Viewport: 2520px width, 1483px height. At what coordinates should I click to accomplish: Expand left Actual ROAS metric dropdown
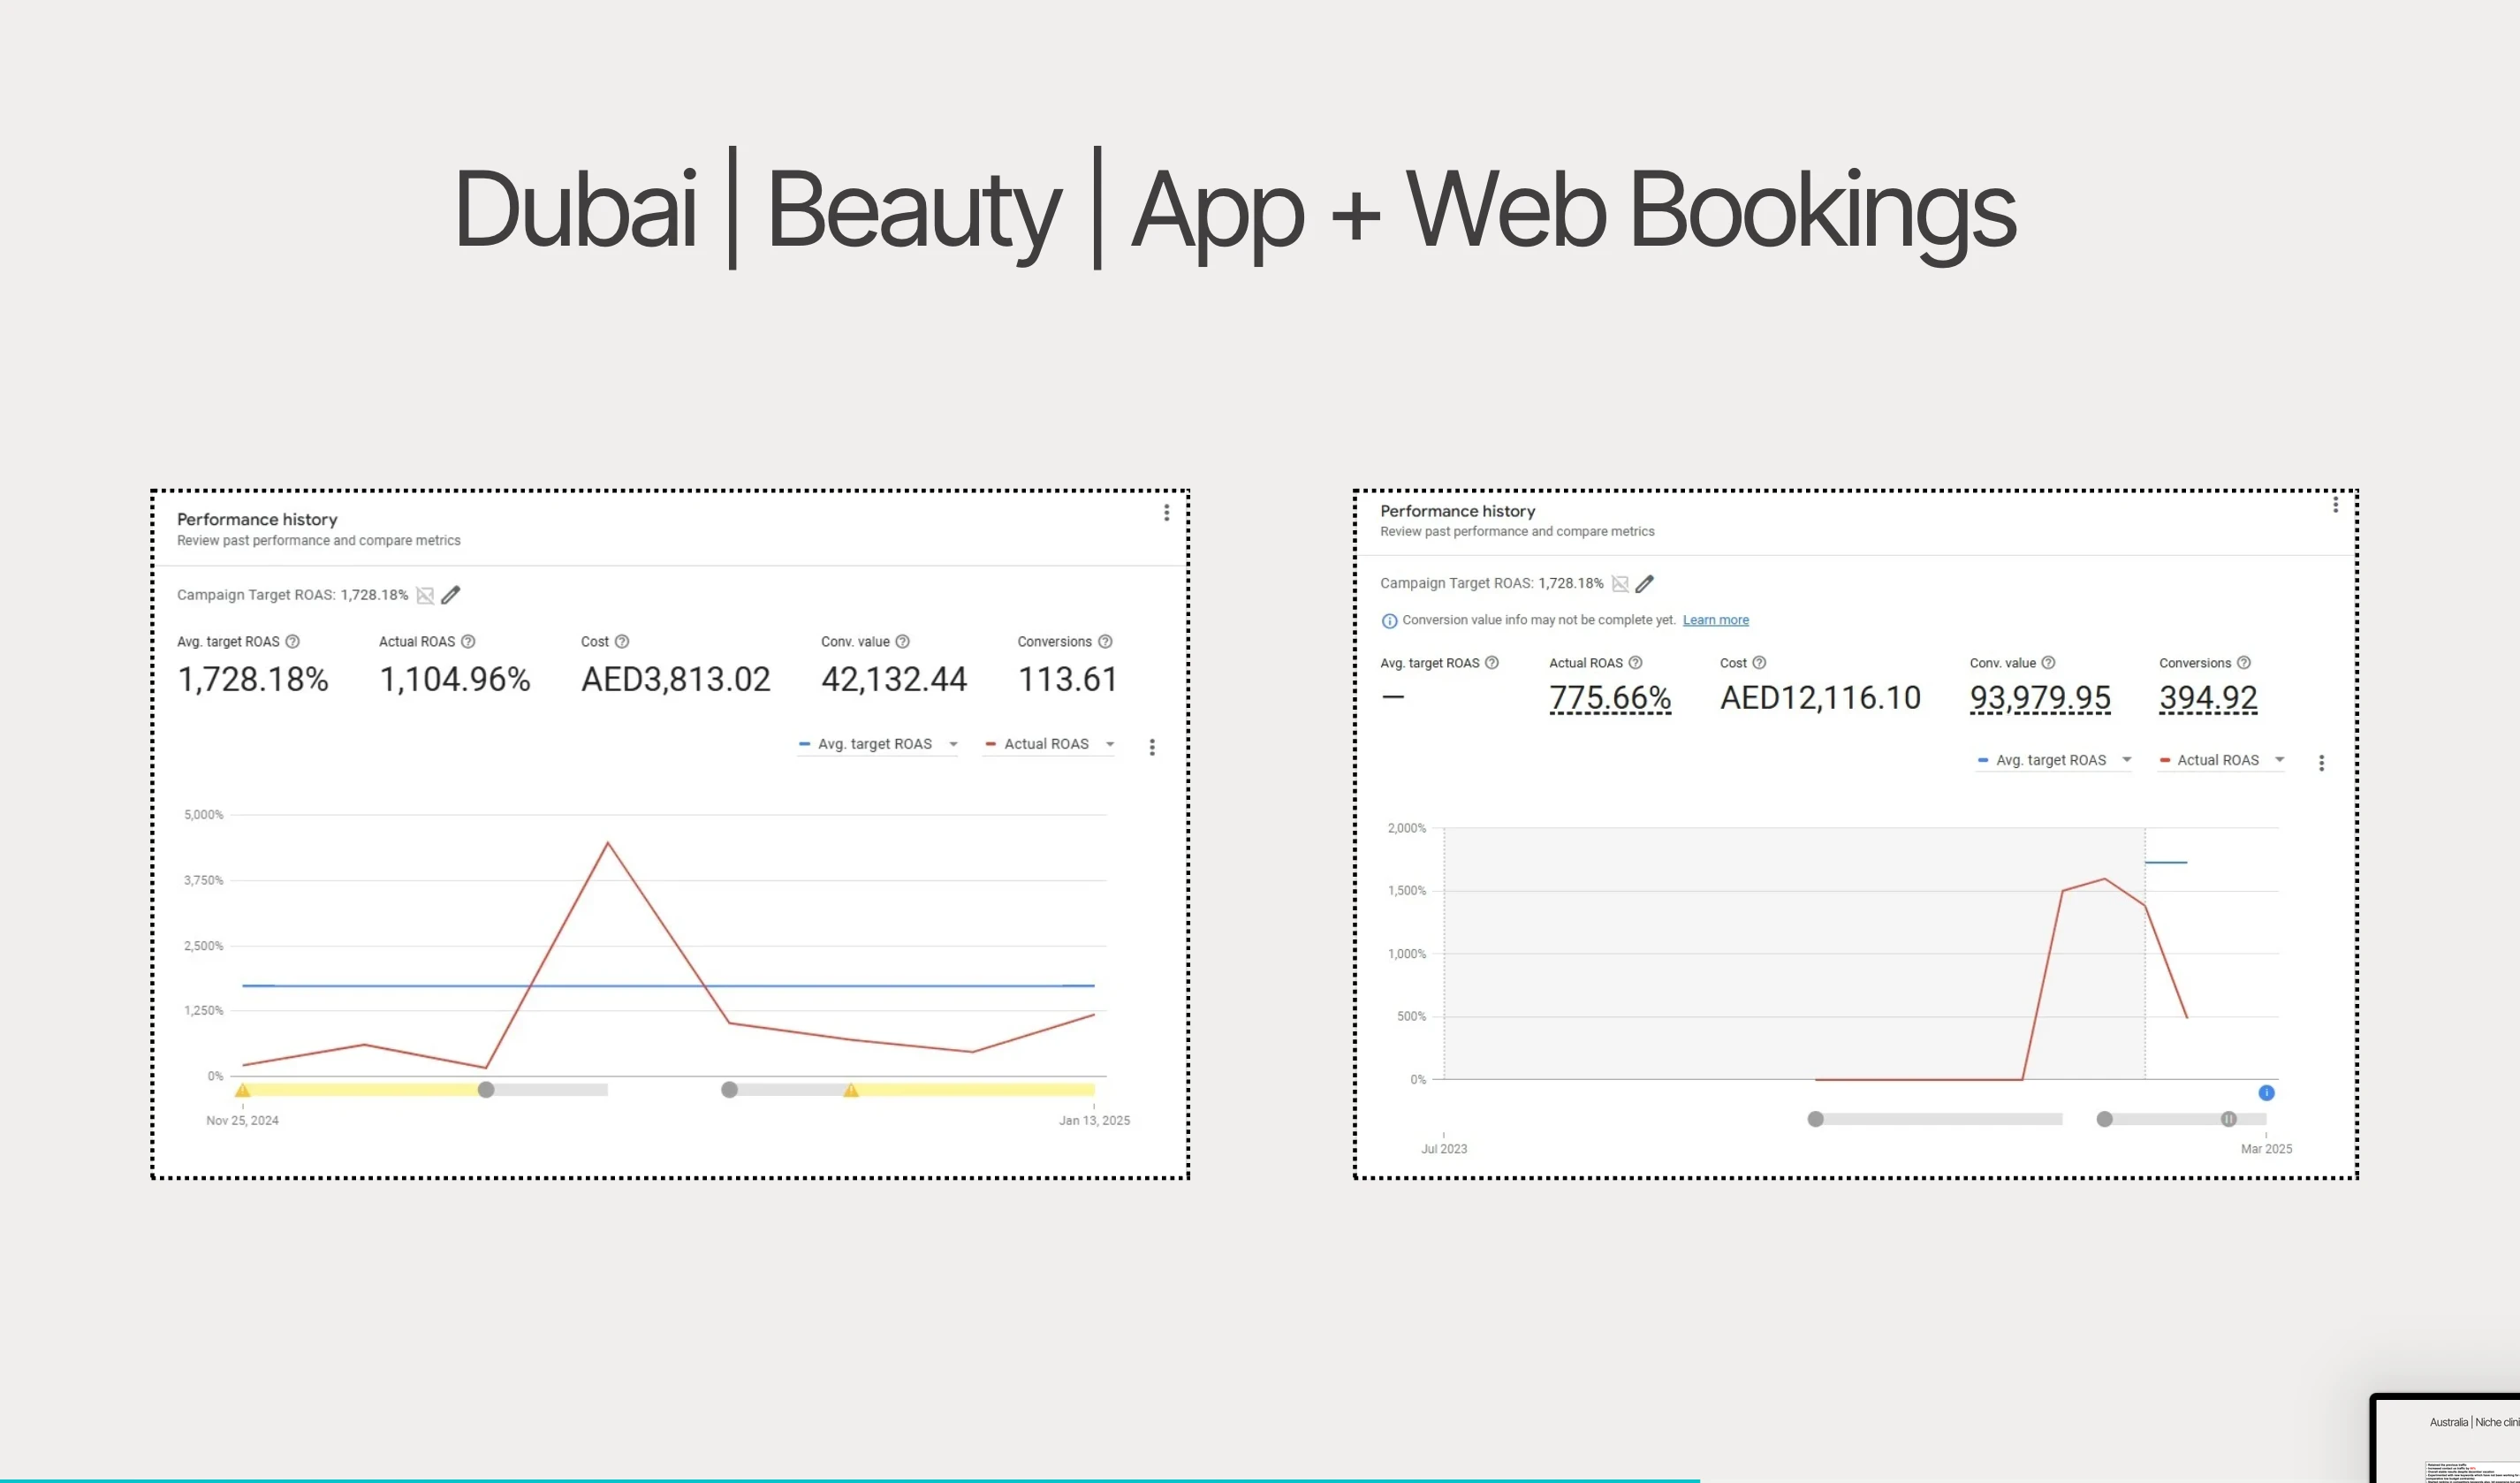coord(1110,744)
